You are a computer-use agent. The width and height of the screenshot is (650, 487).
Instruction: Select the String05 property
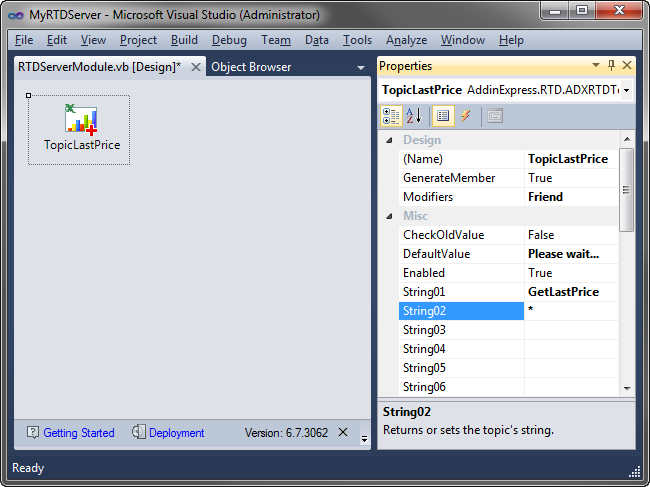point(461,368)
